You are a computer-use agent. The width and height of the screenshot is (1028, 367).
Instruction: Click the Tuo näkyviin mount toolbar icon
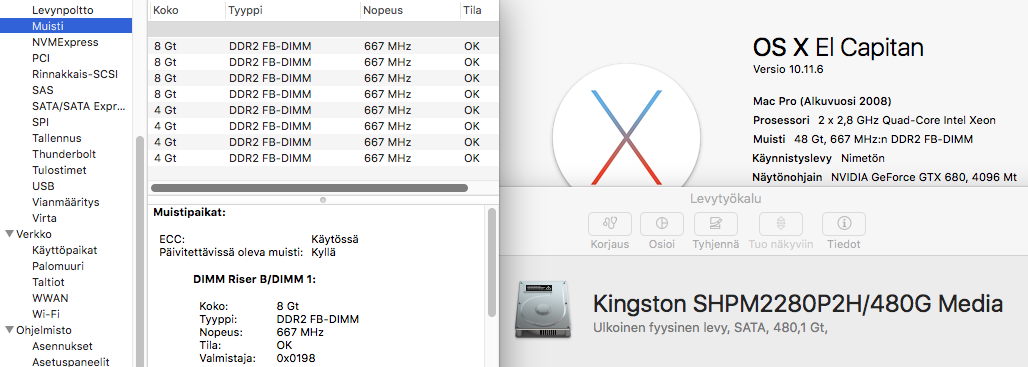(x=780, y=224)
